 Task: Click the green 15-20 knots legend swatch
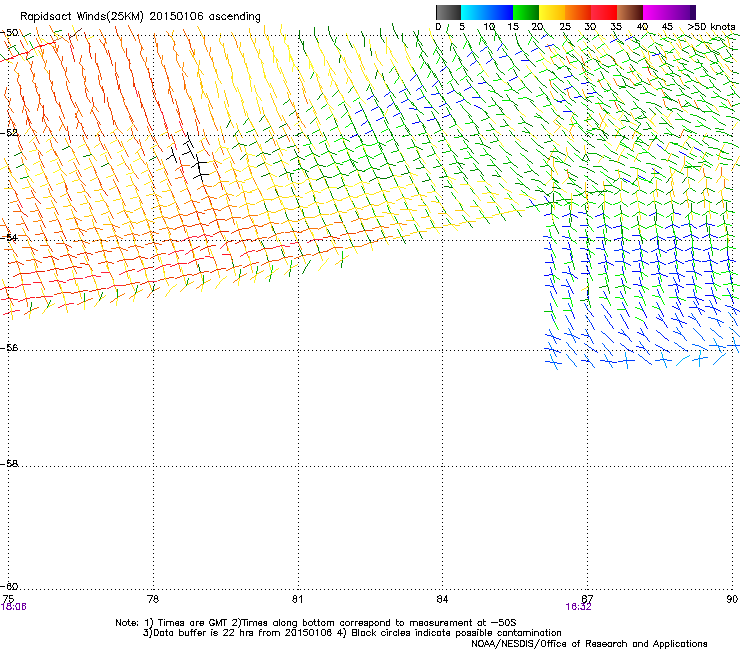pyautogui.click(x=526, y=12)
